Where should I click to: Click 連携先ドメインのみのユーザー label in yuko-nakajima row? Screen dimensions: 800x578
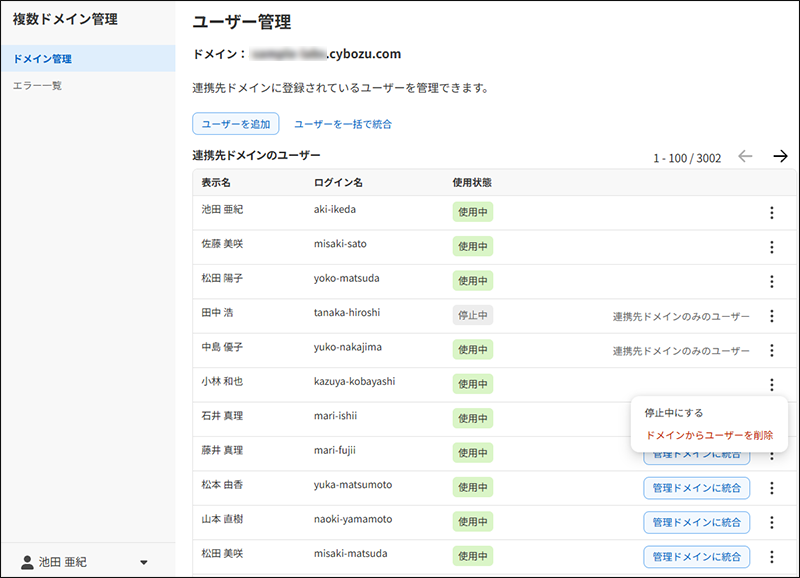[x=681, y=351]
